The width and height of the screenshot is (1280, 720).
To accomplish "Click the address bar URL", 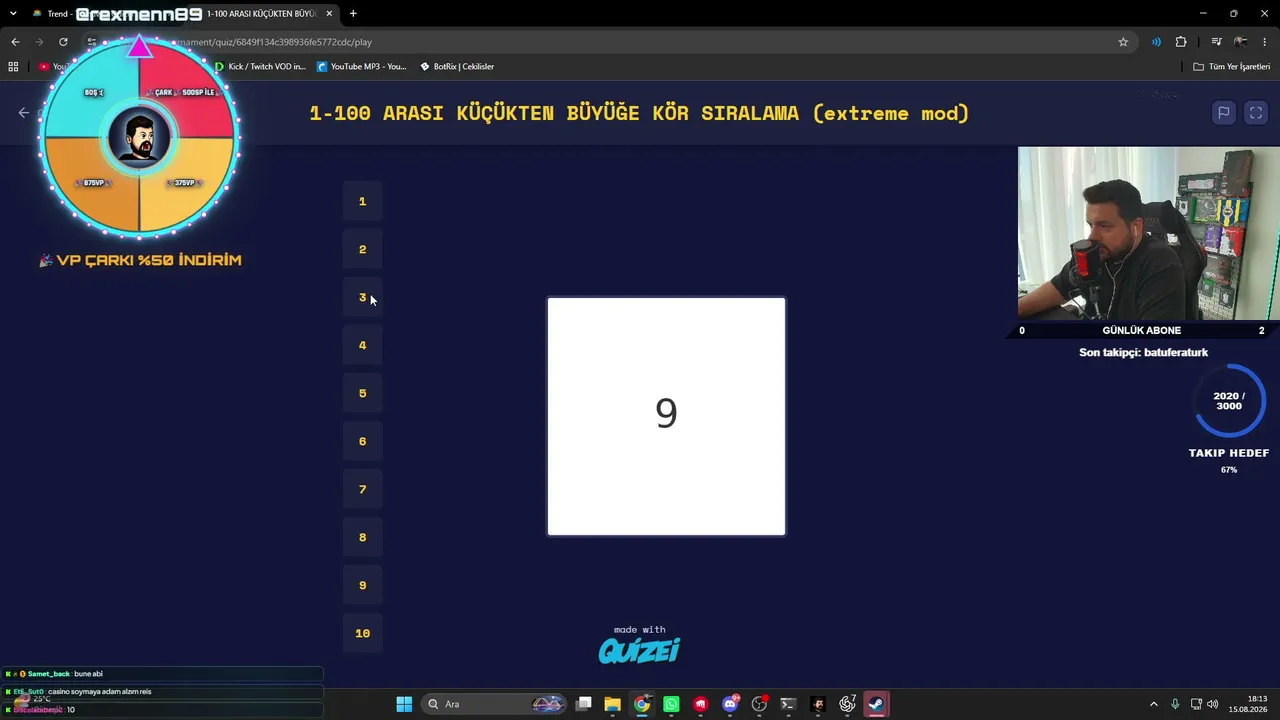I will click(x=600, y=42).
